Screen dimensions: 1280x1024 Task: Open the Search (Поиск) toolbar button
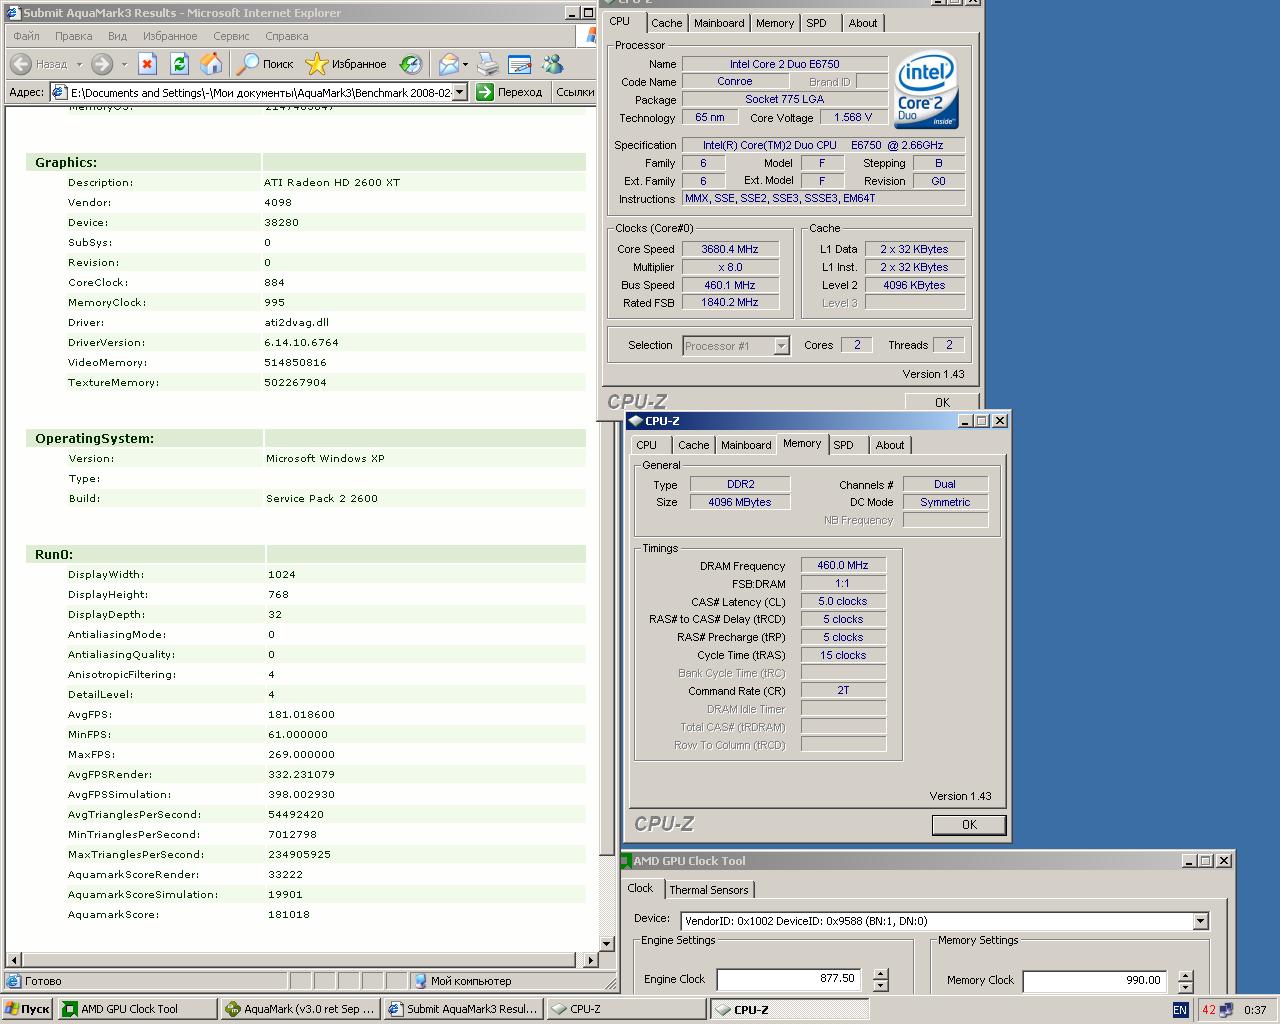point(265,64)
